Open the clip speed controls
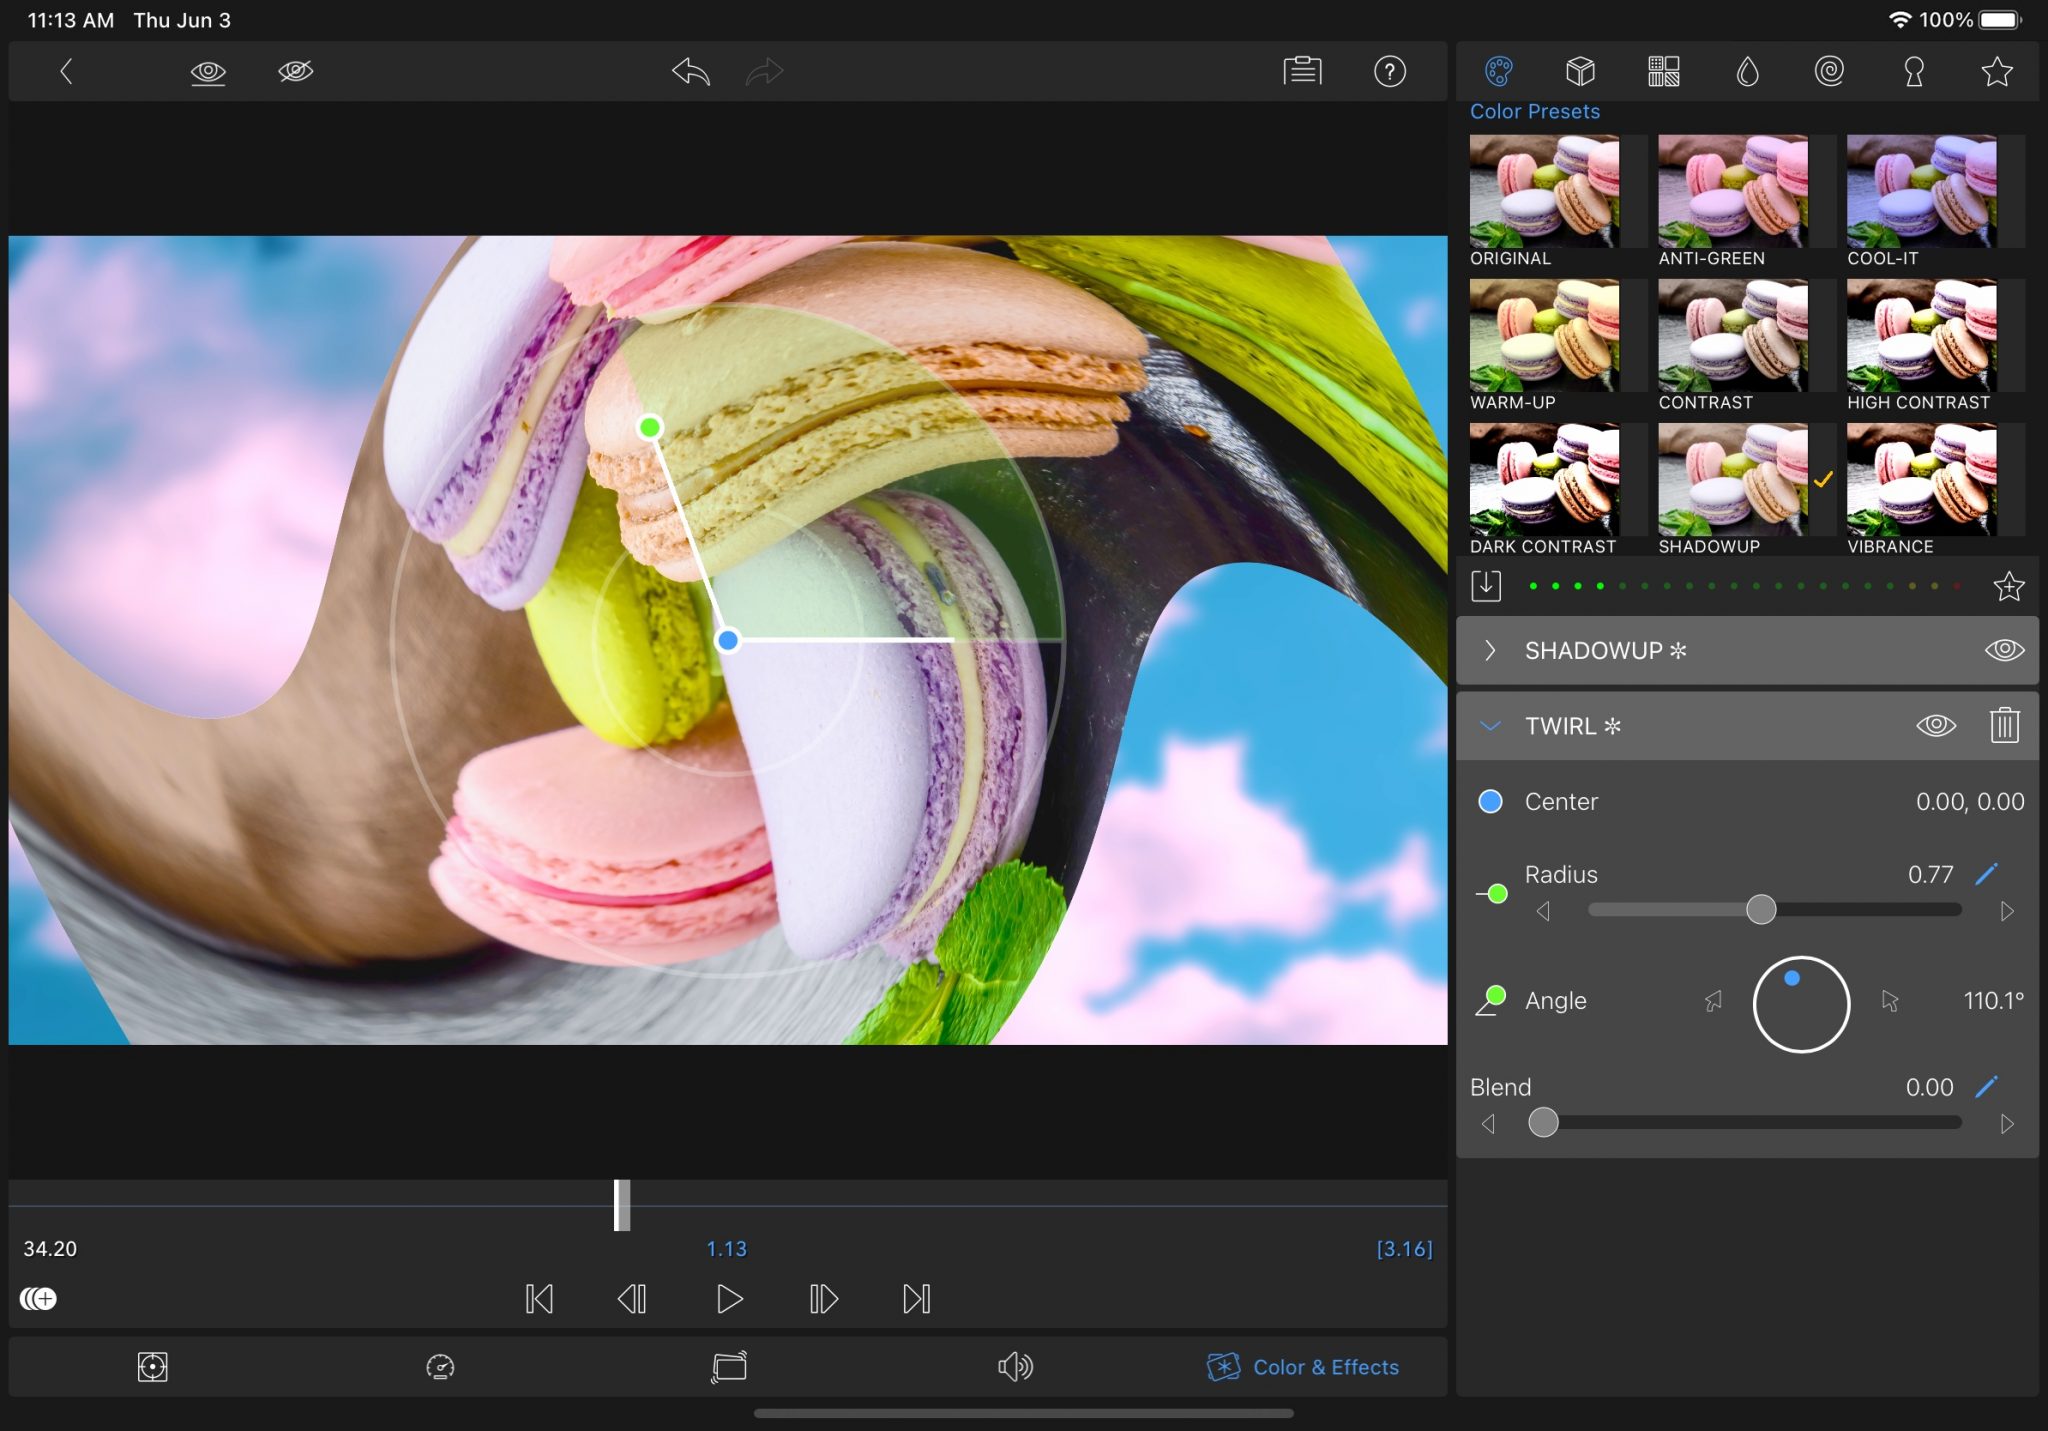The height and width of the screenshot is (1431, 2048). click(x=438, y=1366)
